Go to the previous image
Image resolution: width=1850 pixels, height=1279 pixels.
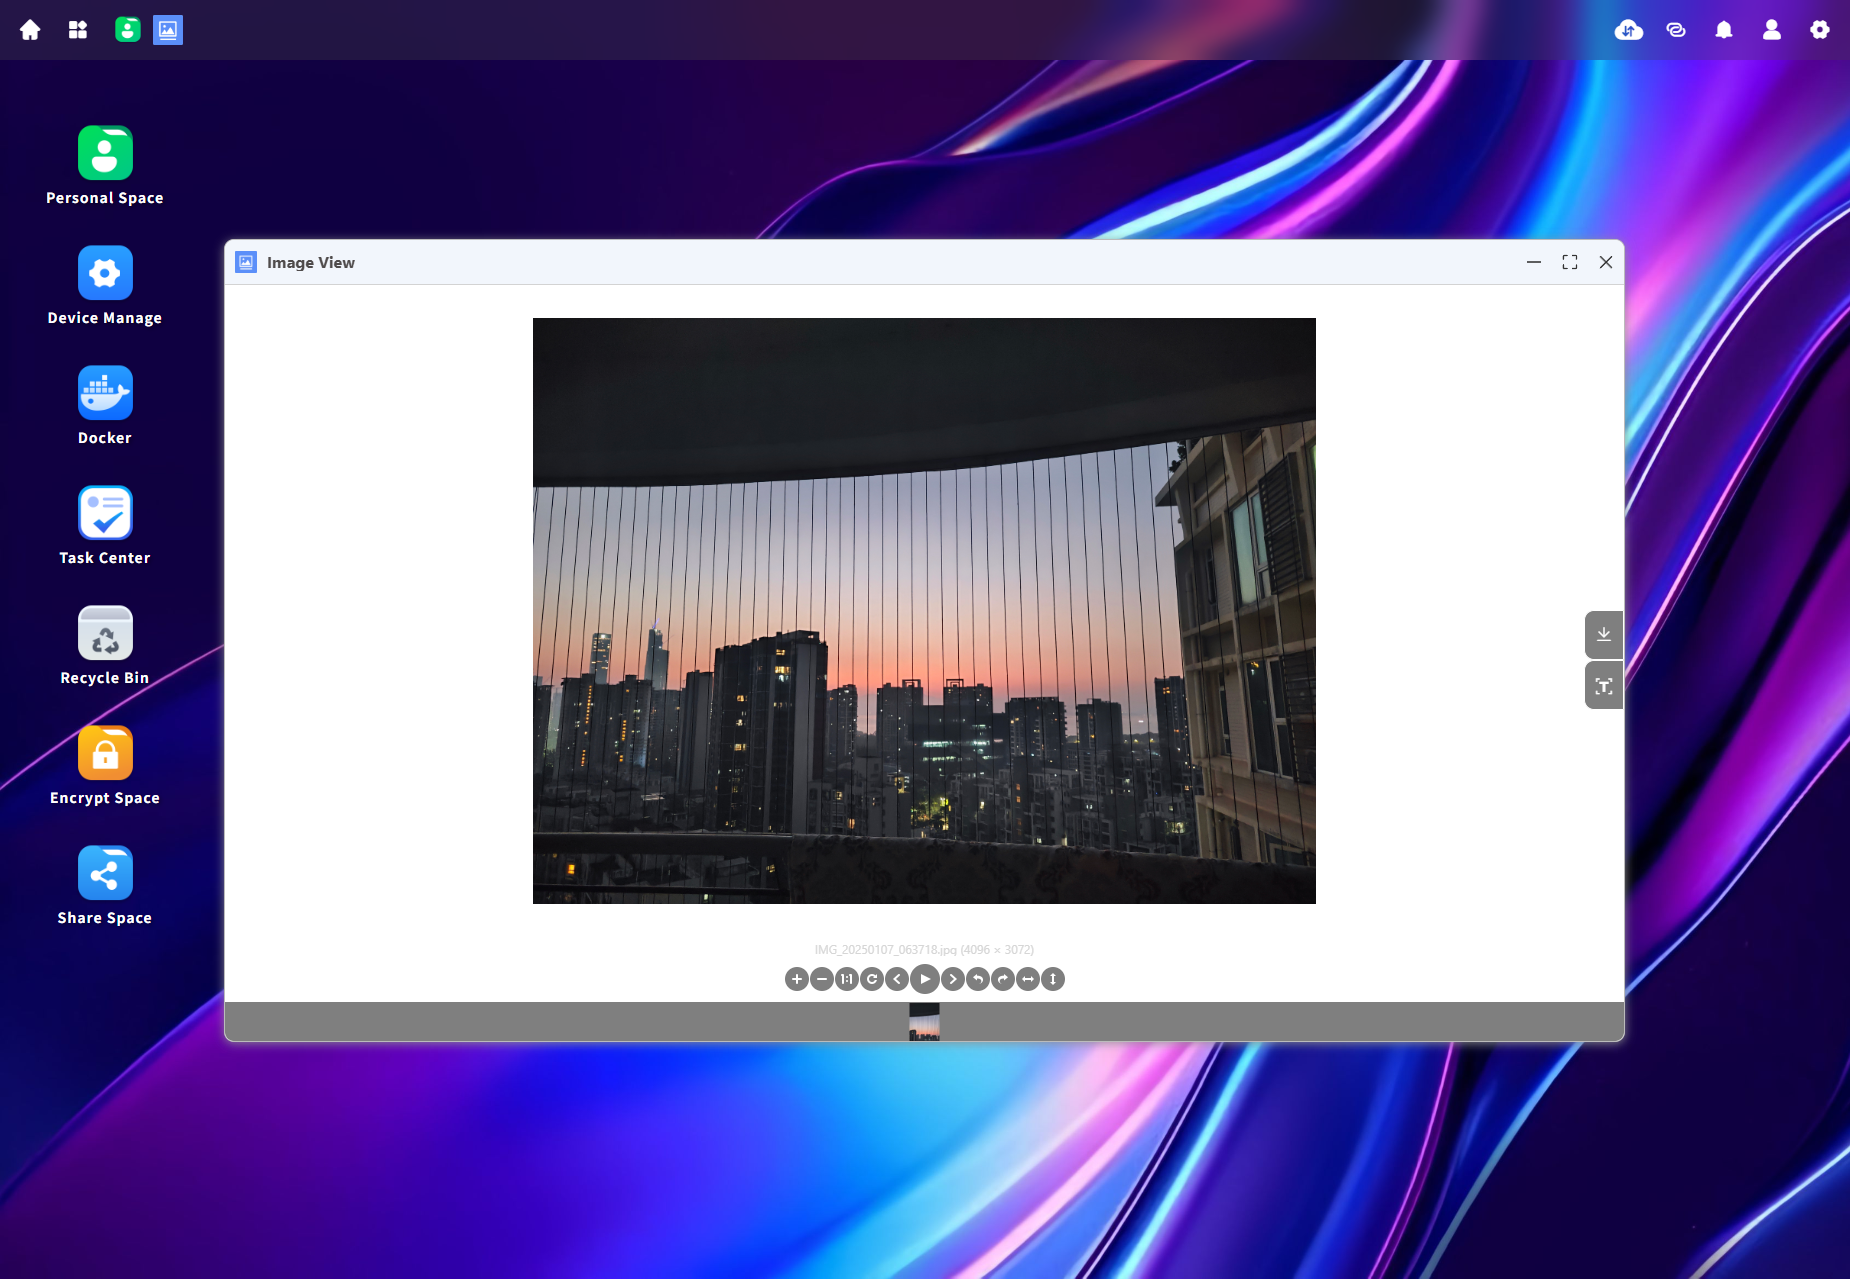click(x=897, y=979)
